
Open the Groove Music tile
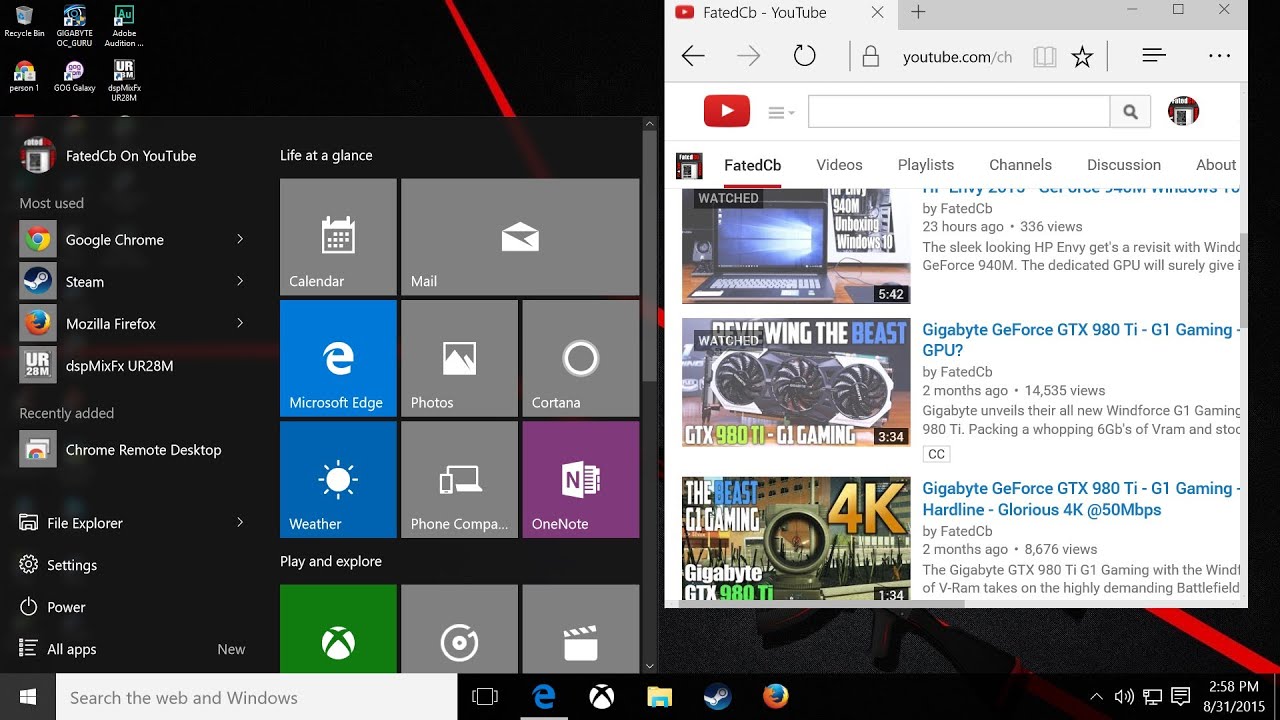(459, 629)
